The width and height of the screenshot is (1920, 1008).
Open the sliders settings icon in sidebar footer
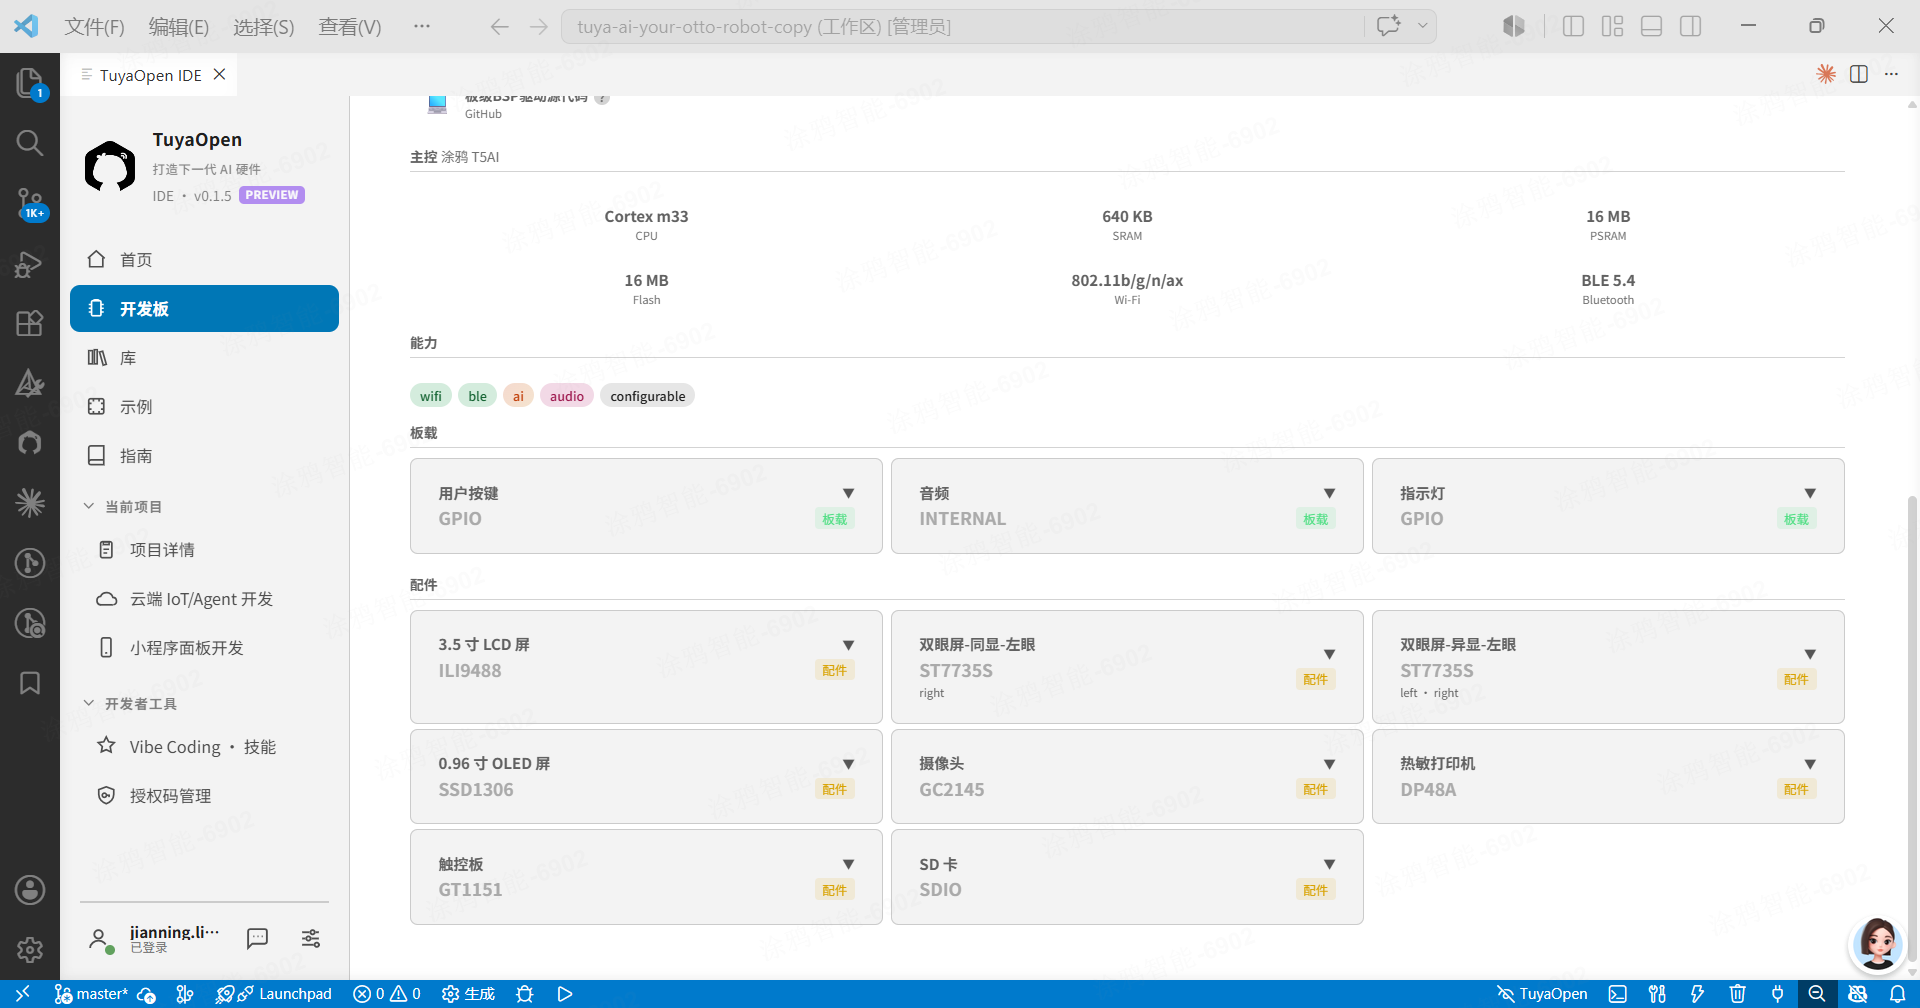[x=311, y=938]
